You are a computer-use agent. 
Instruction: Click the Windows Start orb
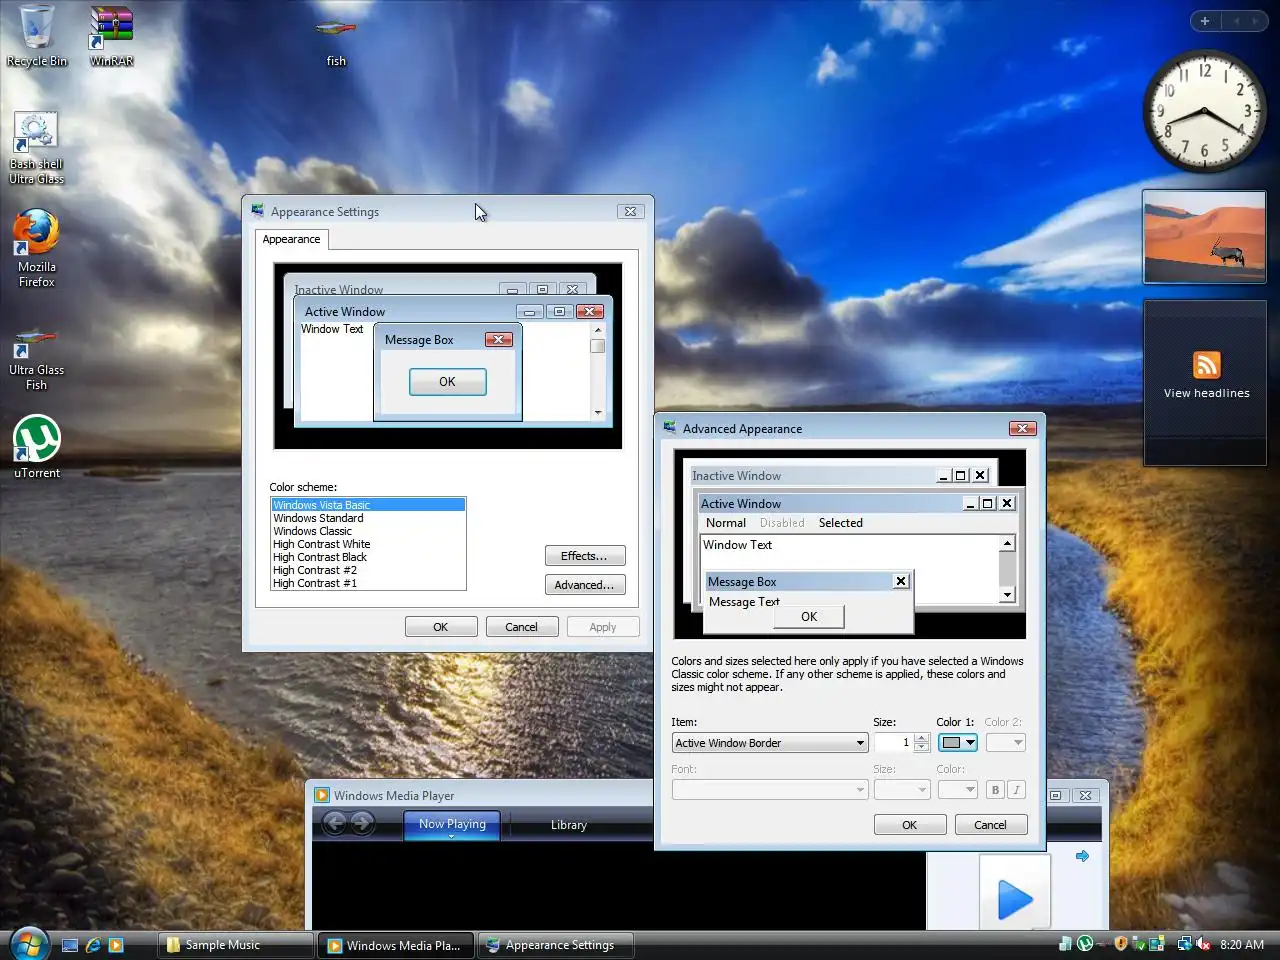tap(28, 943)
